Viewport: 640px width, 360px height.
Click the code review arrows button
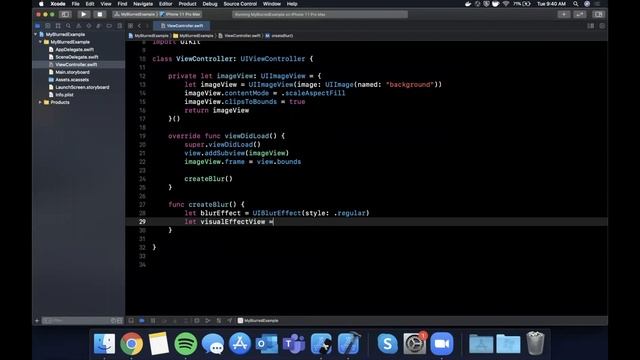click(x=580, y=14)
